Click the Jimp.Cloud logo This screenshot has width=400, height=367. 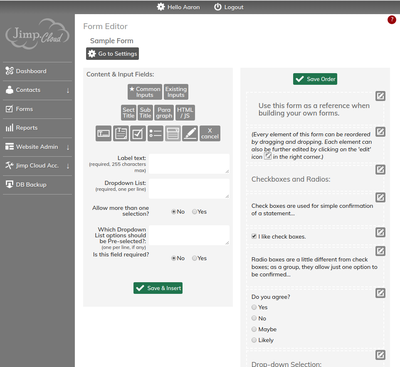click(x=37, y=34)
